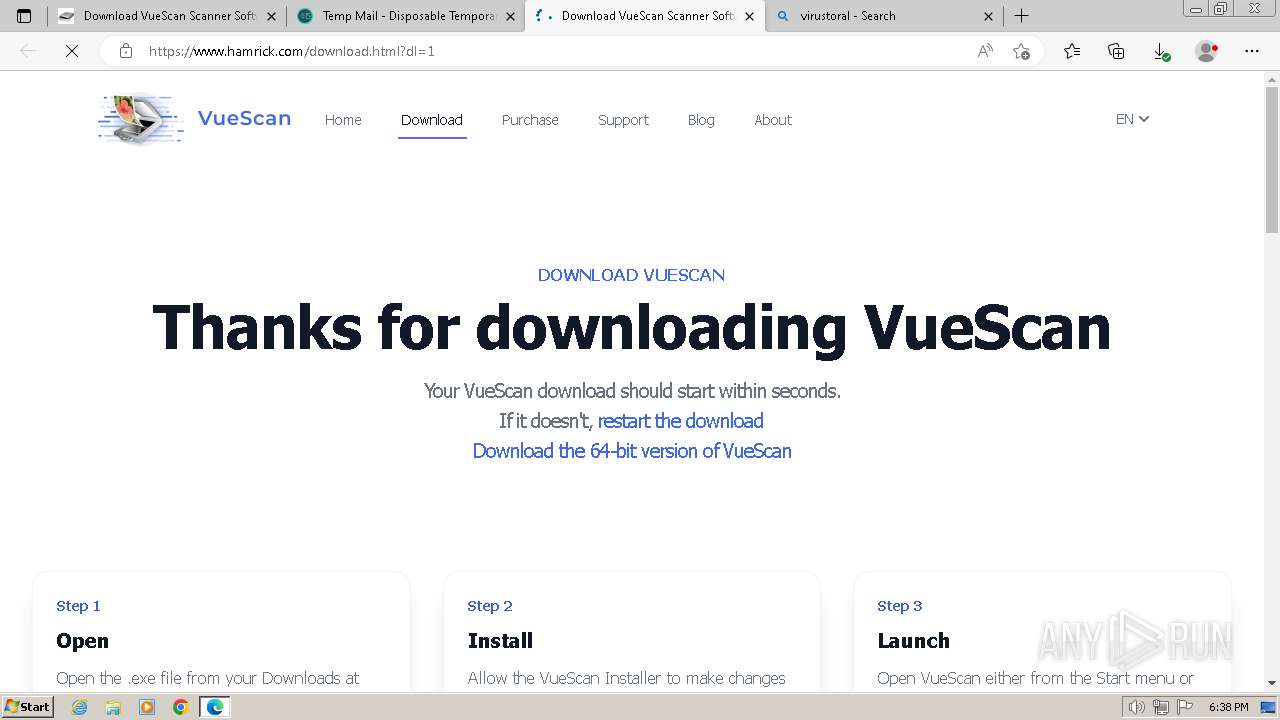
Task: Open Edge Settings and more menu
Action: [x=1252, y=51]
